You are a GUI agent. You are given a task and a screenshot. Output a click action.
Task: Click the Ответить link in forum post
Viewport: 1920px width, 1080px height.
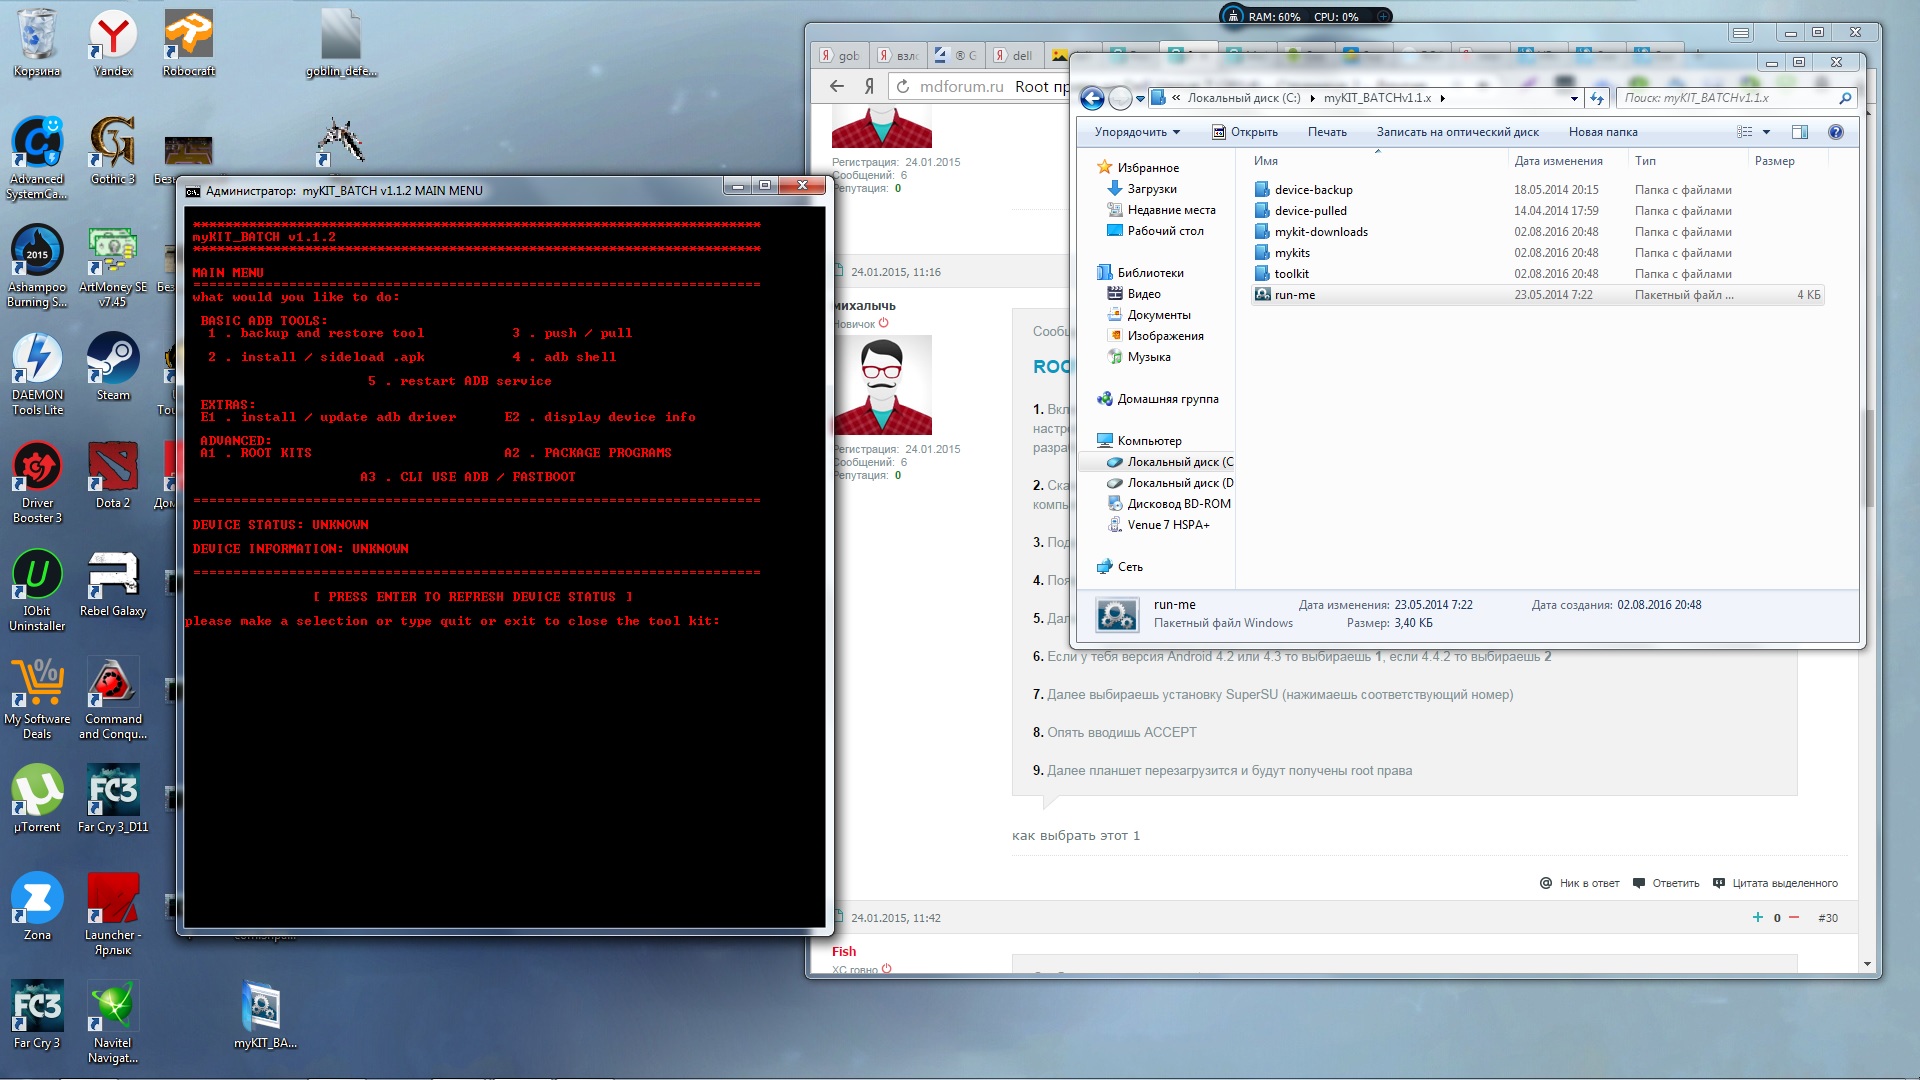[x=1675, y=883]
